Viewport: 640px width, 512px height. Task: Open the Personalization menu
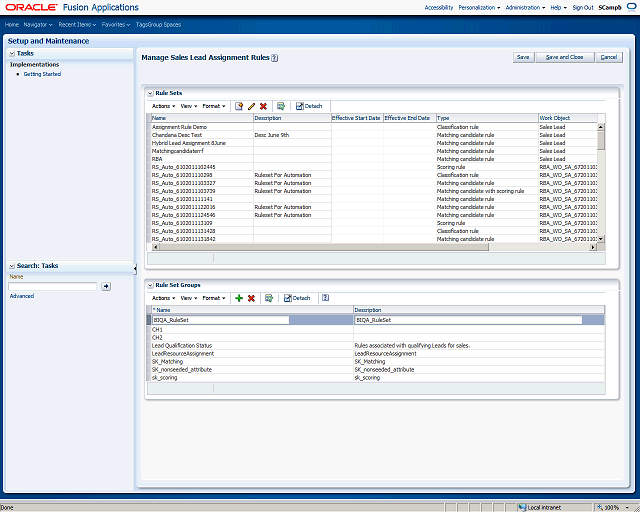pyautogui.click(x=479, y=7)
